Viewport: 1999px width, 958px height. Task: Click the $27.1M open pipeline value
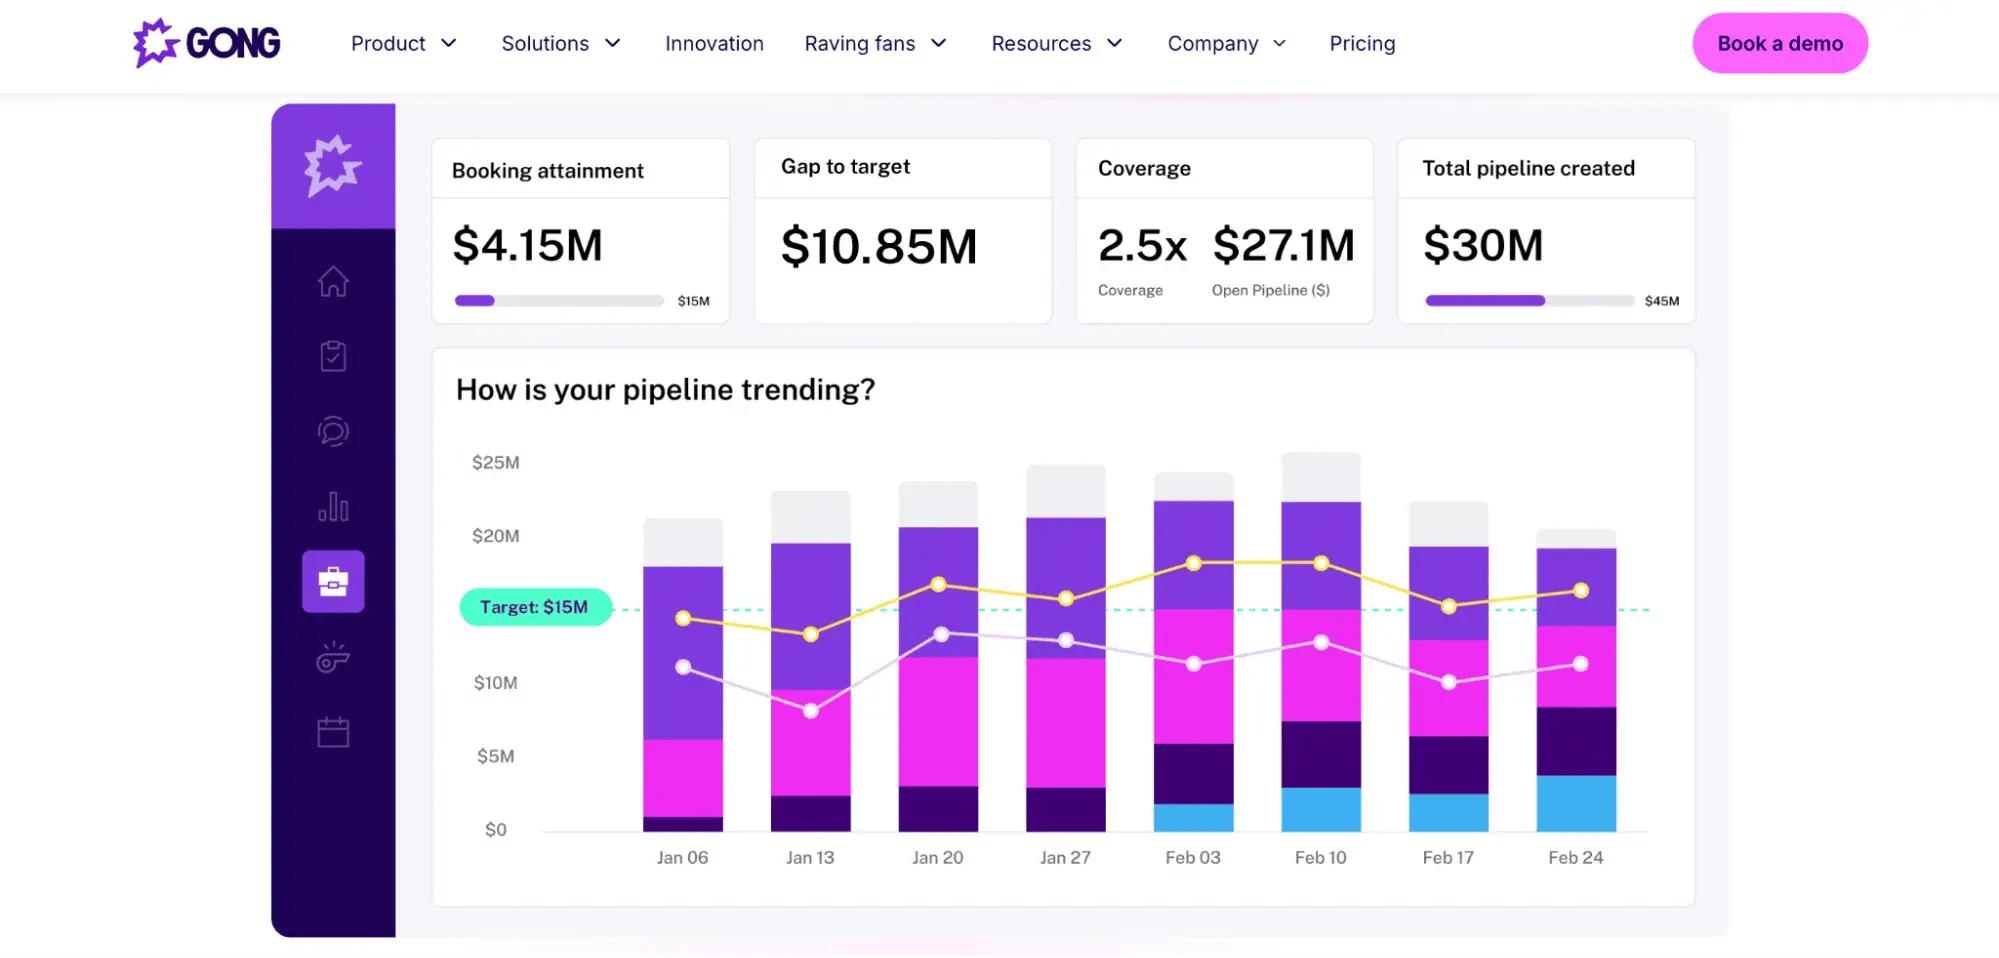[1284, 245]
